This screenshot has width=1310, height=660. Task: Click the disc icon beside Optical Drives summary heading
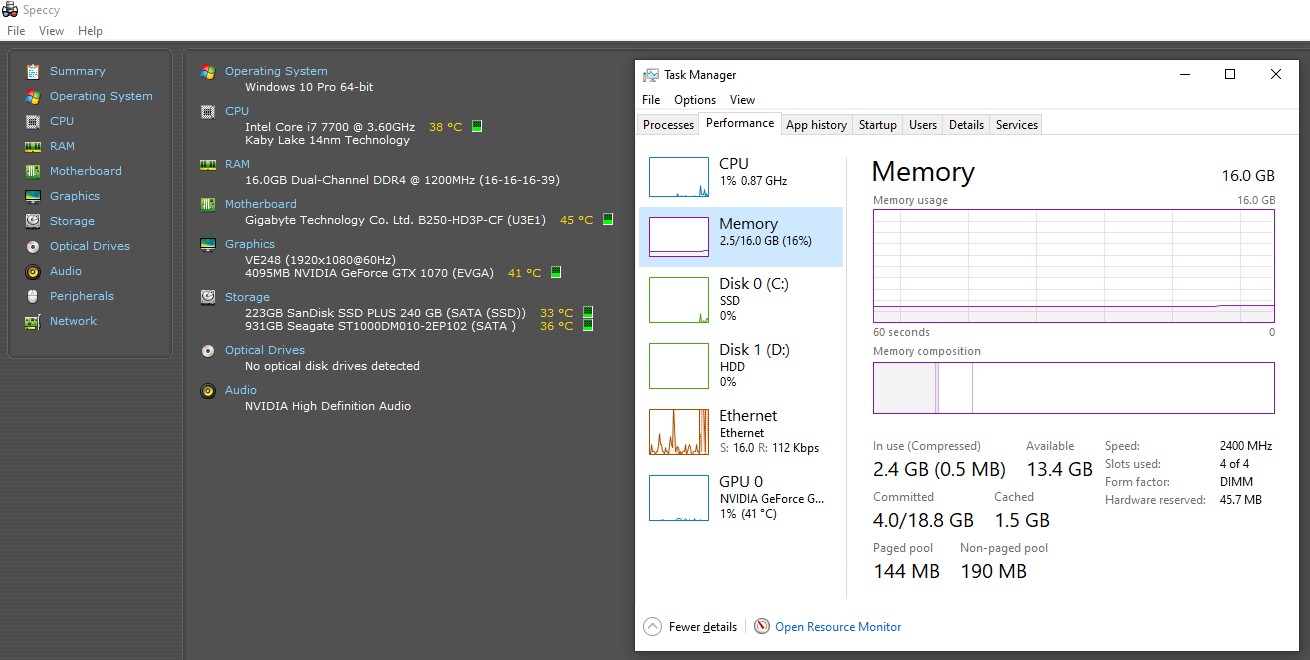tap(208, 350)
